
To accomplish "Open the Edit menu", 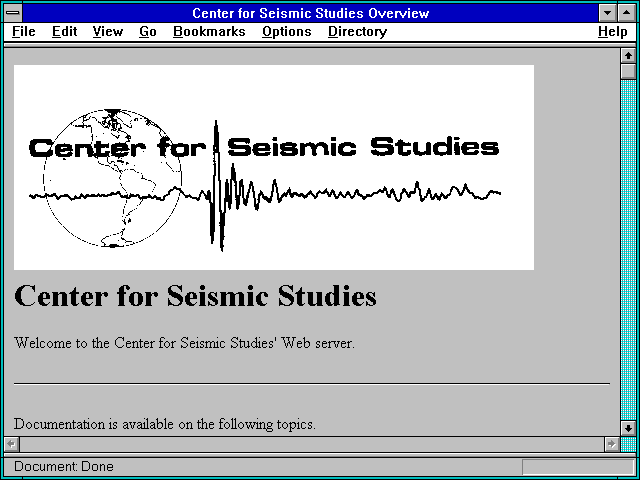I will point(64,31).
